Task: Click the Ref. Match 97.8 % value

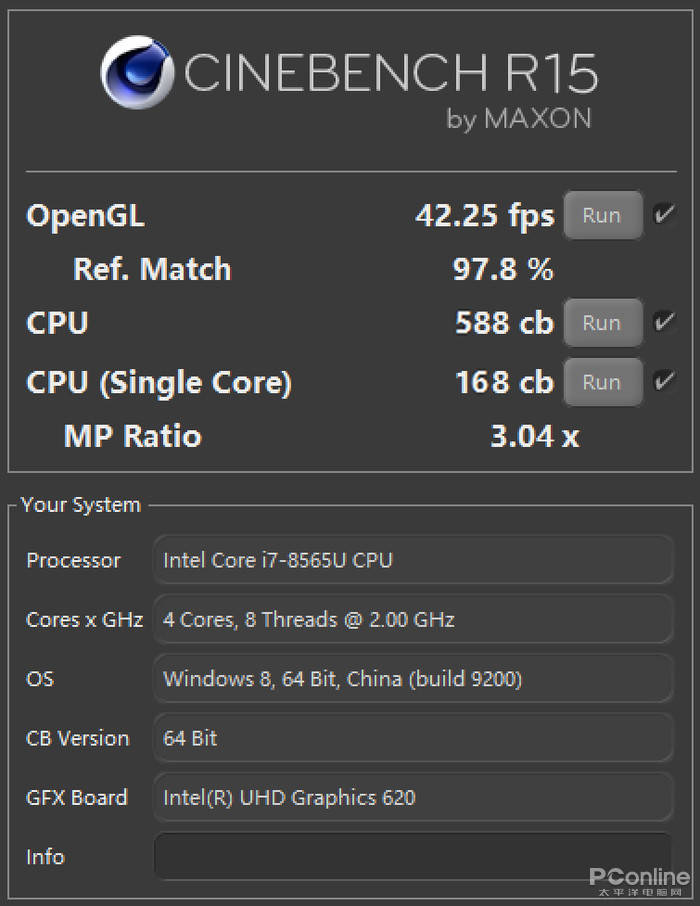Action: pyautogui.click(x=503, y=269)
